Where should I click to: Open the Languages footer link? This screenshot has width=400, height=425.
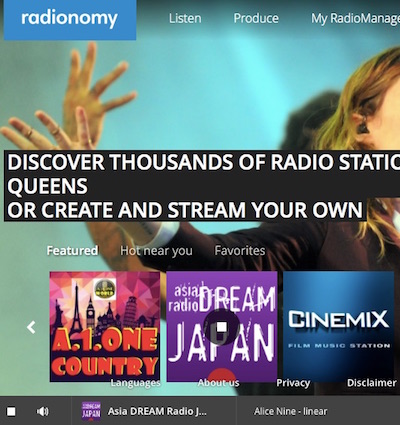click(x=135, y=383)
